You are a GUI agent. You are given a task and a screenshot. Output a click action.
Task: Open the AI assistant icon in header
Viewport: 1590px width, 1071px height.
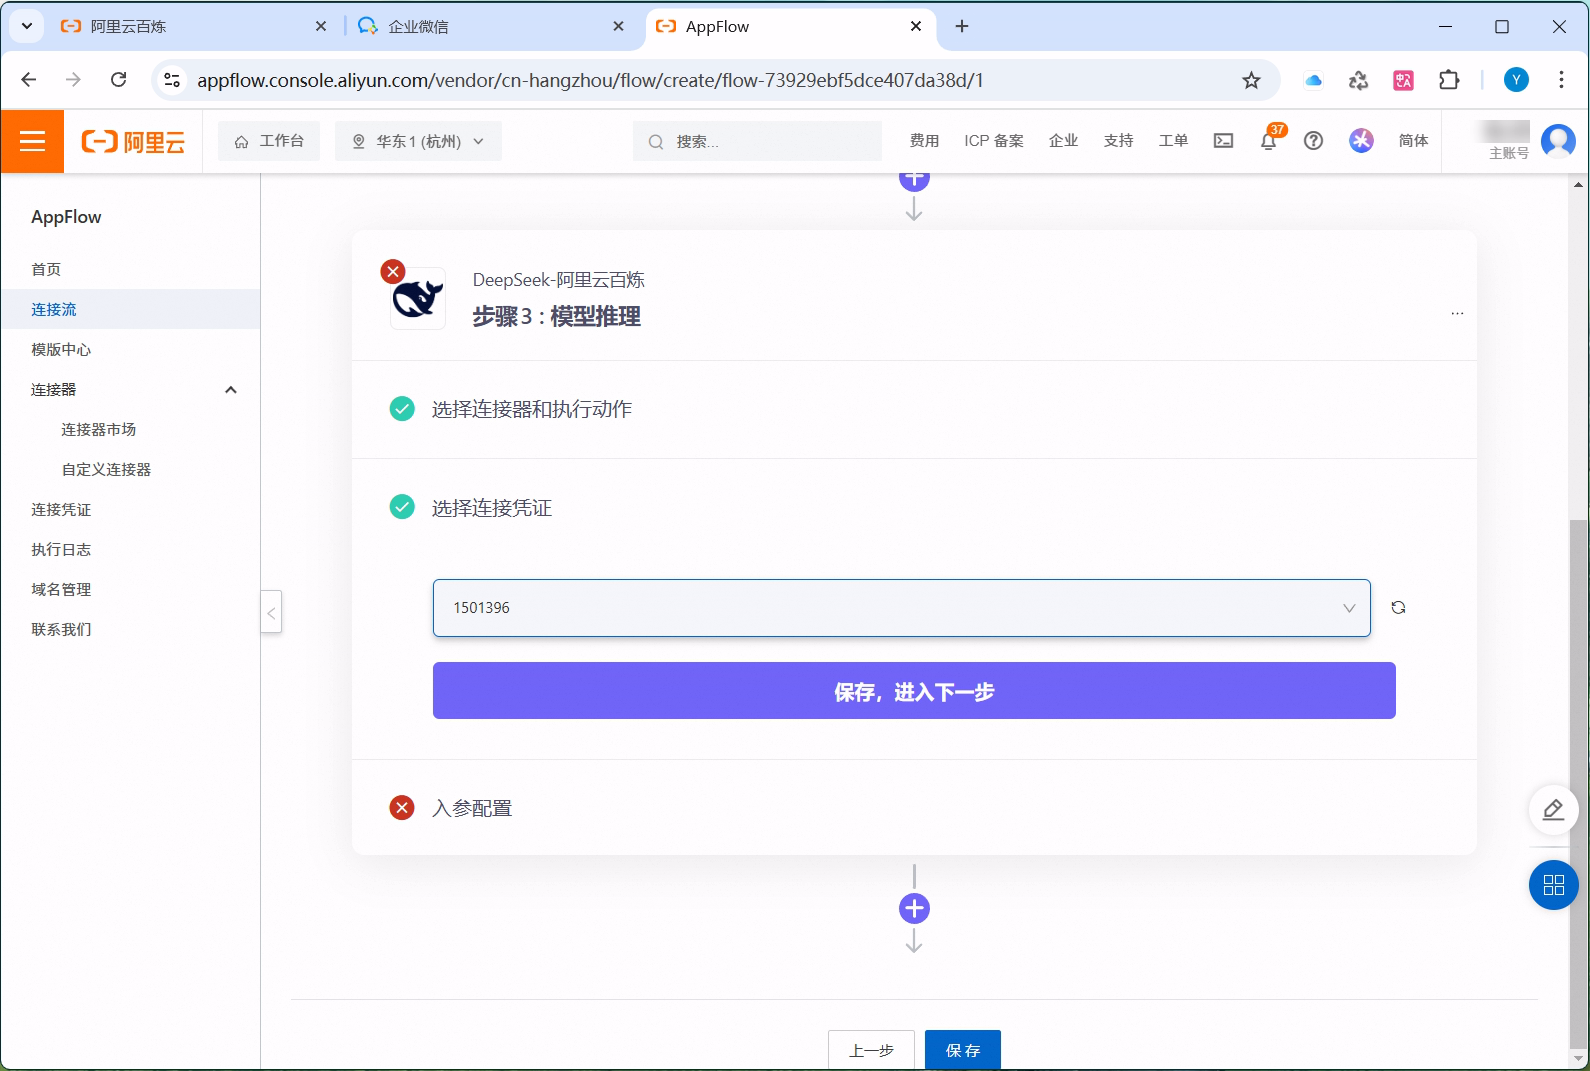(1361, 141)
